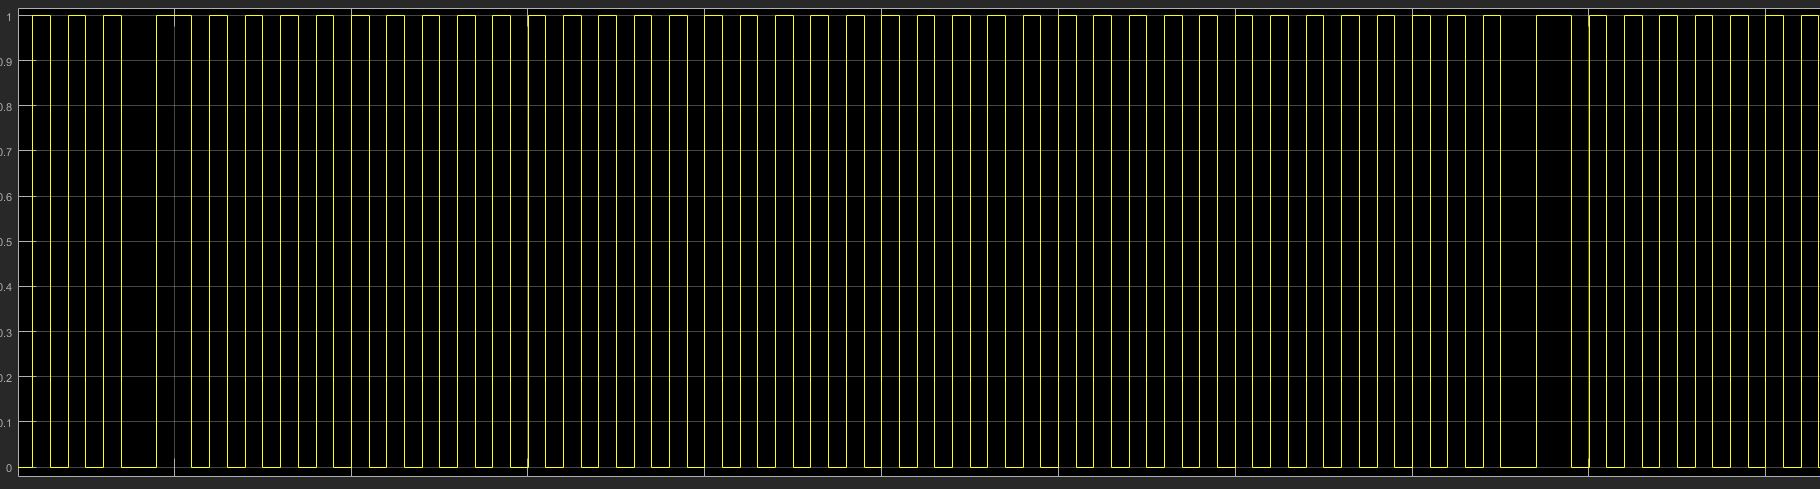Select the first high pulse of the square wave
The width and height of the screenshot is (1820, 489).
click(41, 17)
